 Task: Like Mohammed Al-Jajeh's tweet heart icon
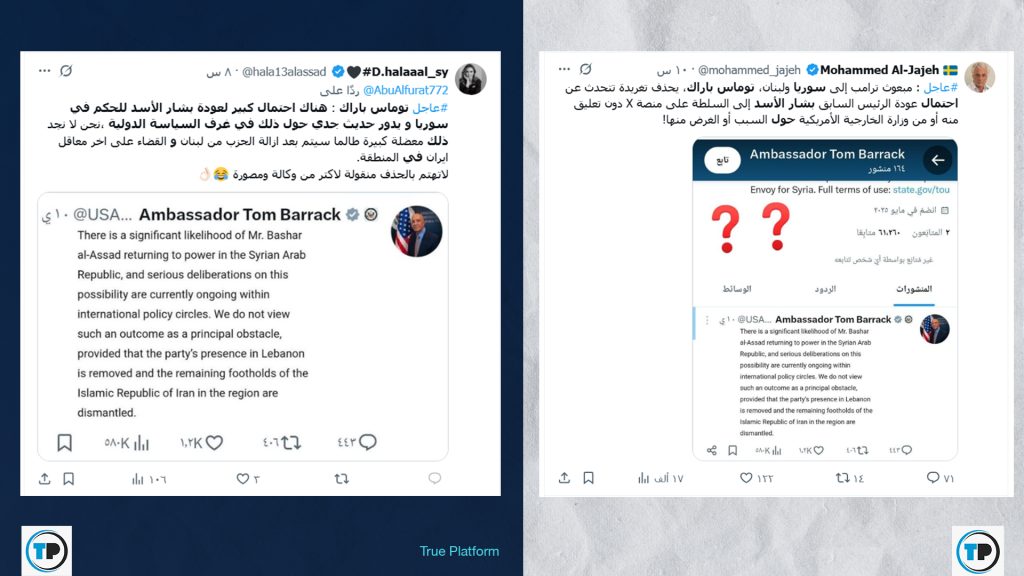[746, 478]
